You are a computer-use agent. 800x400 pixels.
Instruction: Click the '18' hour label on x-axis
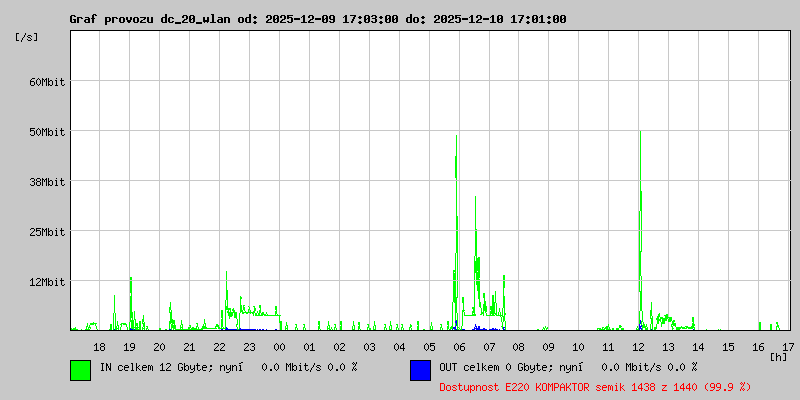99,347
